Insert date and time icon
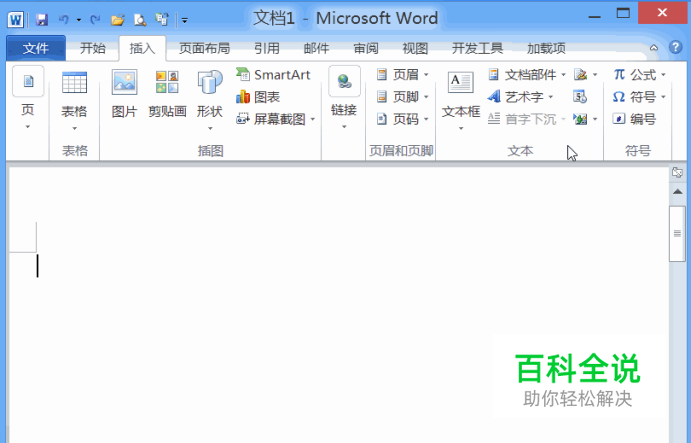The width and height of the screenshot is (691, 443). (580, 97)
